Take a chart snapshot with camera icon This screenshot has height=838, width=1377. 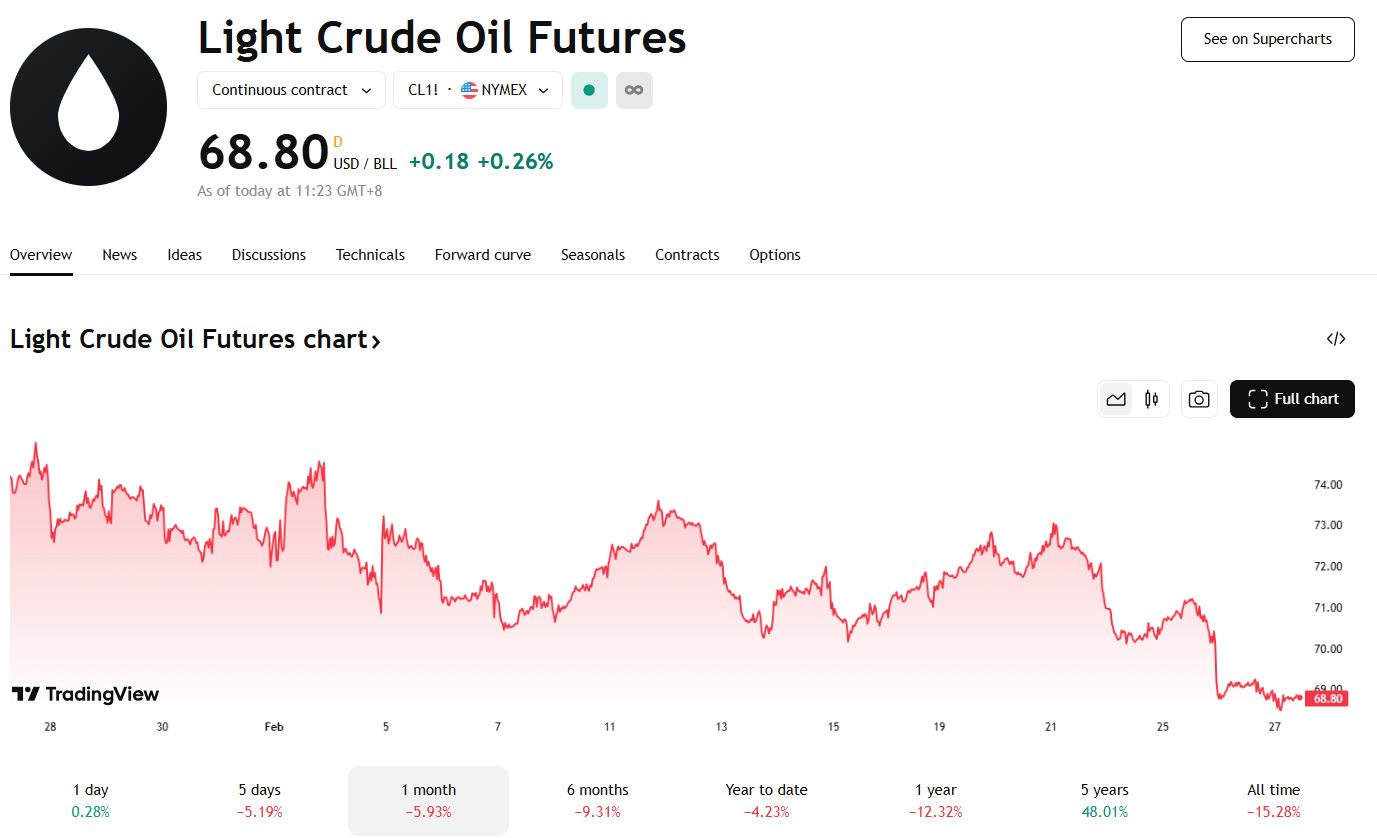[1199, 399]
